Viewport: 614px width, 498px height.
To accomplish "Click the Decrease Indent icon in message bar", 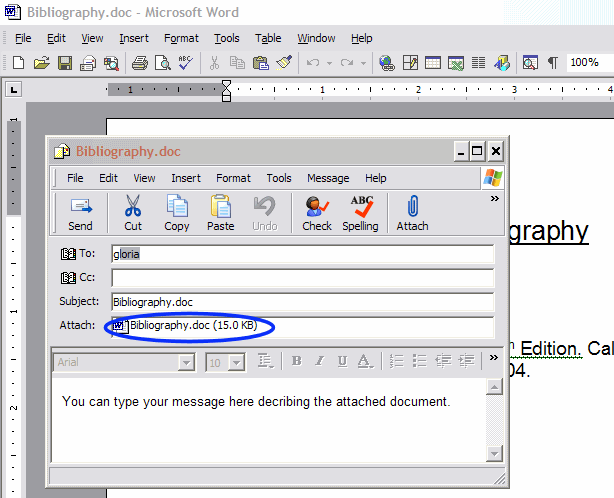I will pyautogui.click(x=443, y=361).
